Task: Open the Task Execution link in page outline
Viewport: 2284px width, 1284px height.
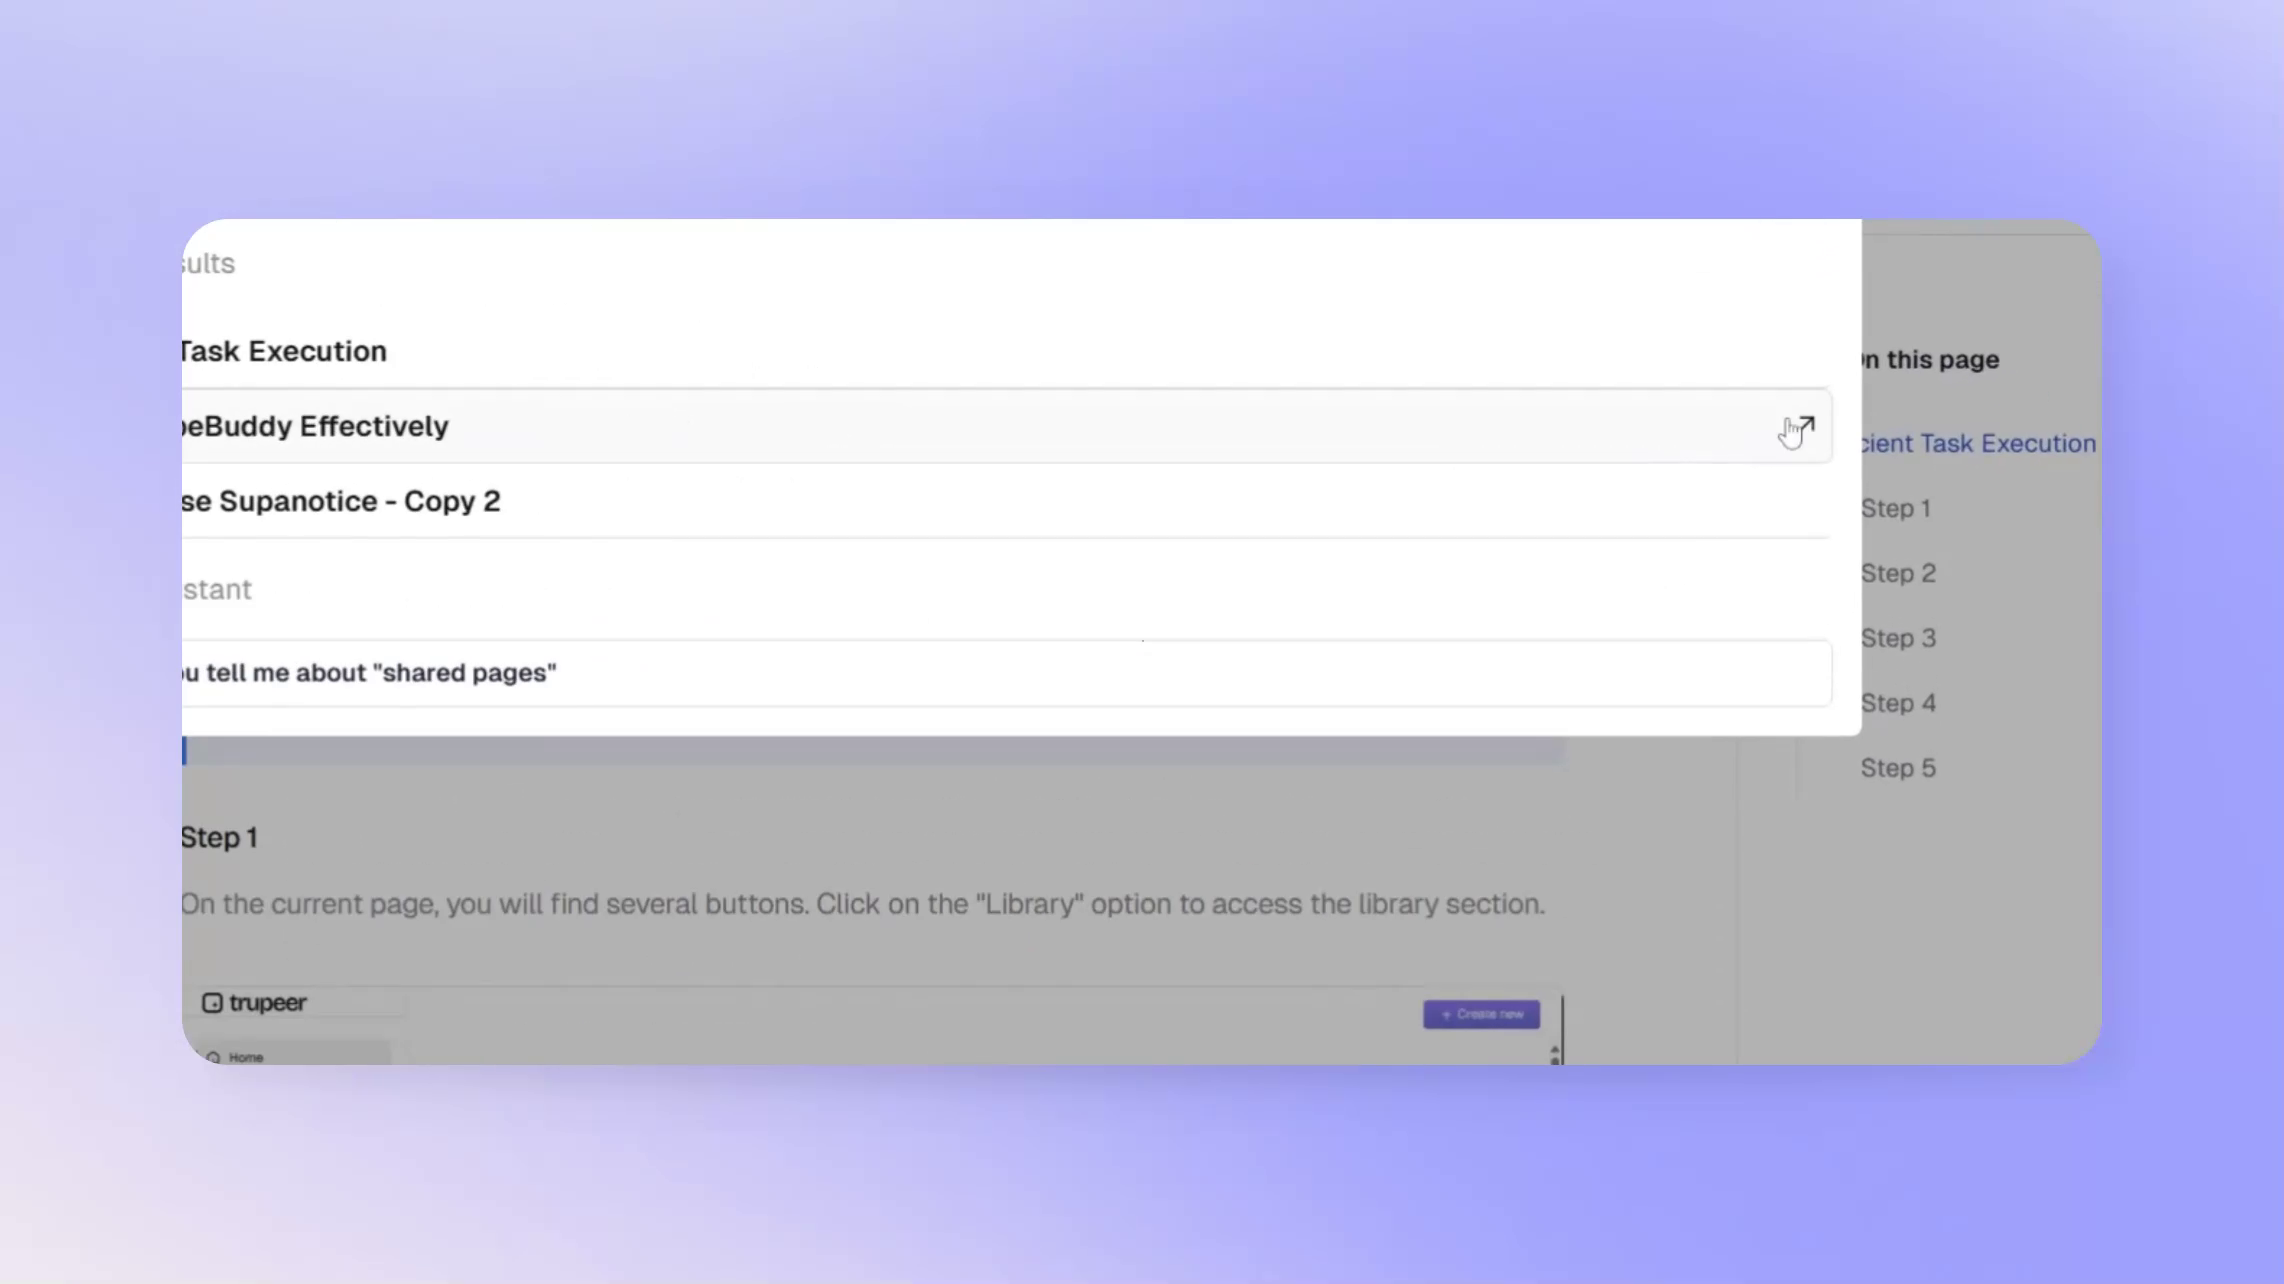Action: [1975, 443]
